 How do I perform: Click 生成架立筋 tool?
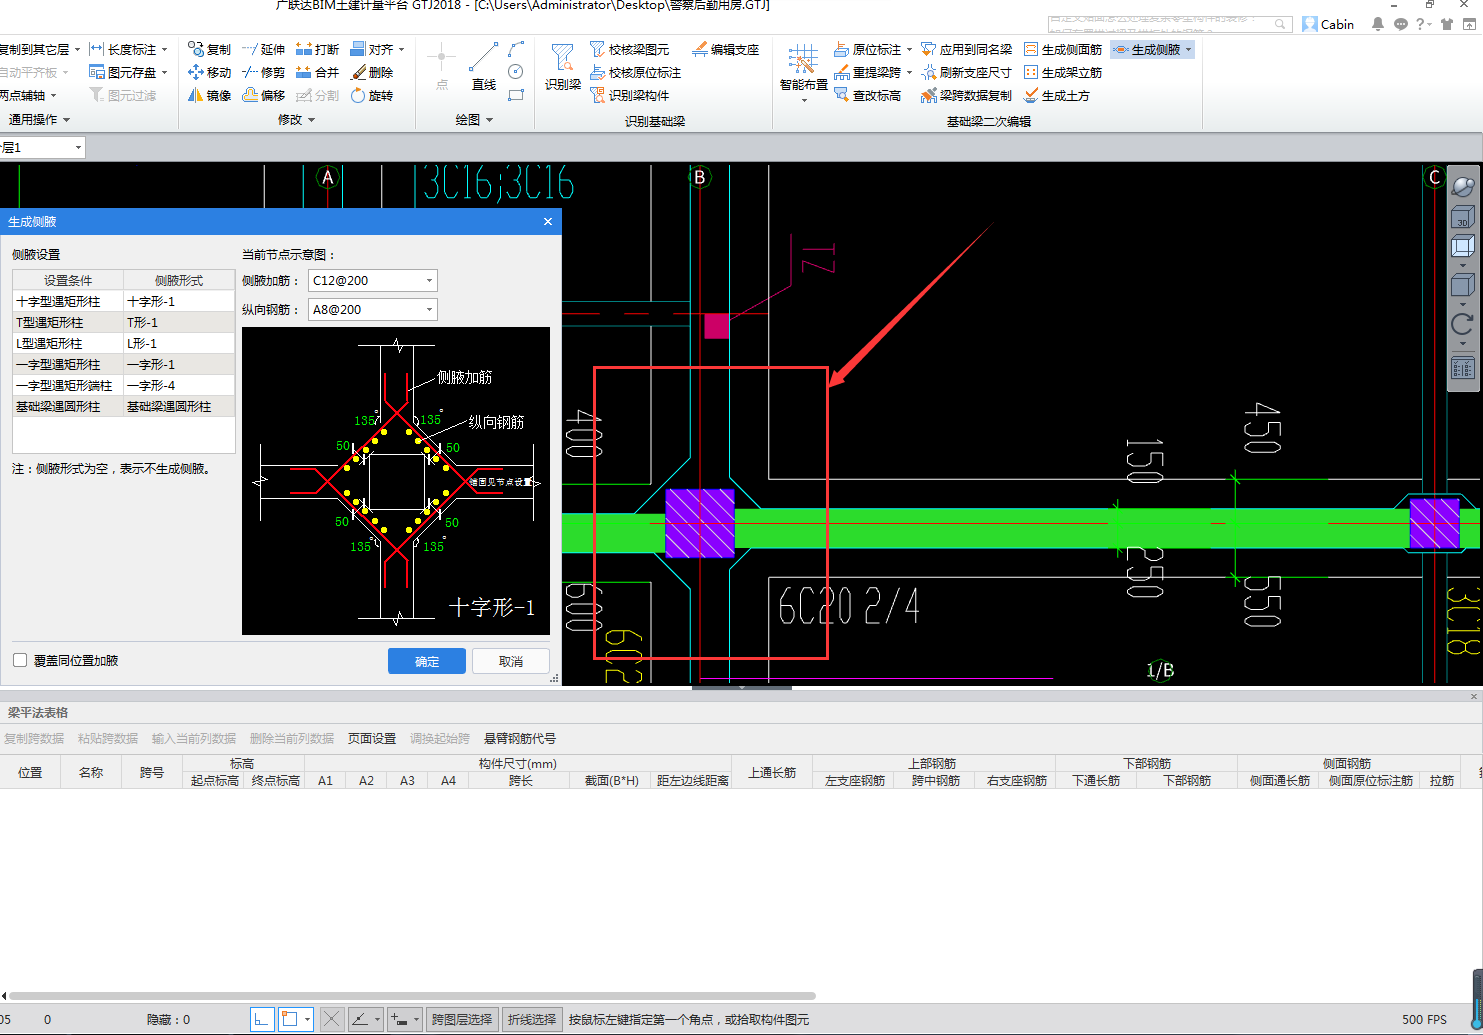point(1062,72)
